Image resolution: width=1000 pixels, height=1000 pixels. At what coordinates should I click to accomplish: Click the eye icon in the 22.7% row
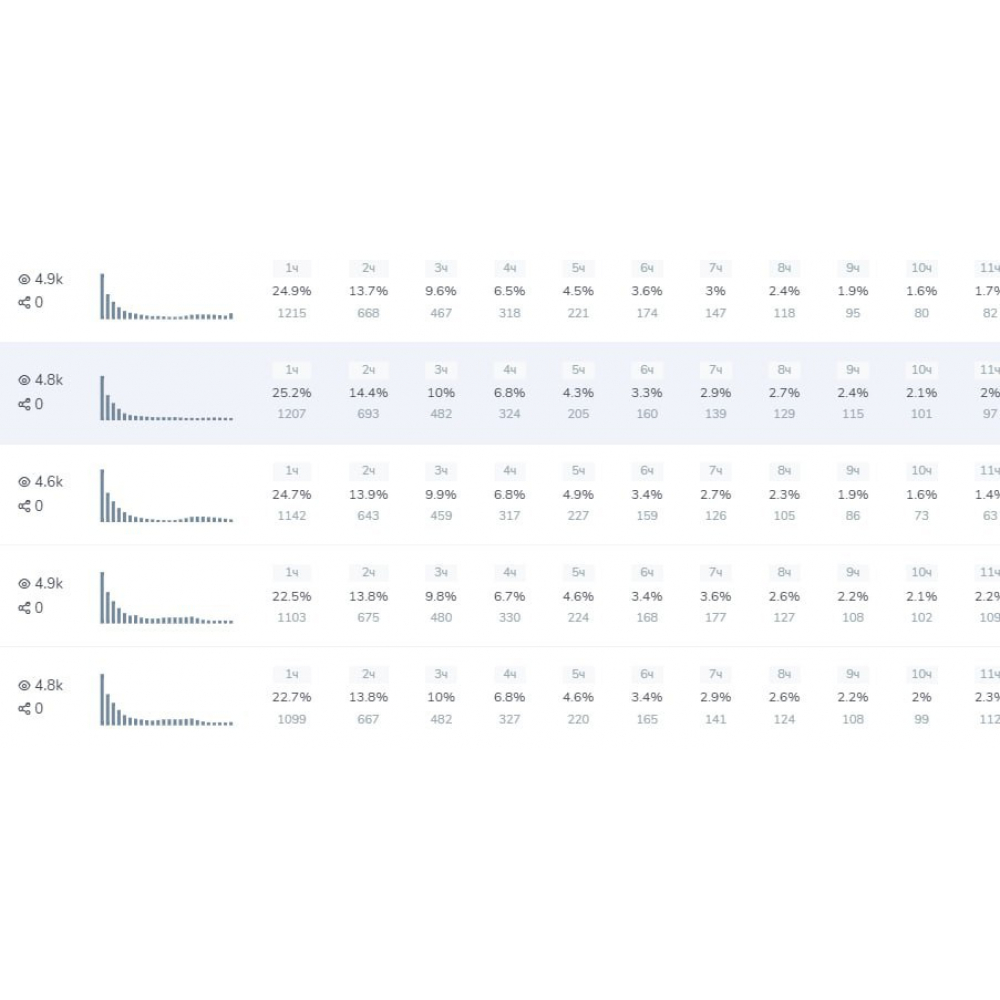click(24, 686)
